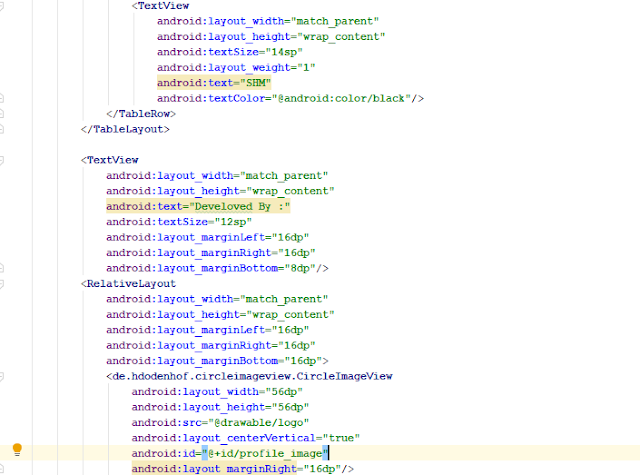Click layout_width="match_parent" right under <RelativeLayout
The width and height of the screenshot is (640, 475).
pyautogui.click(x=217, y=299)
